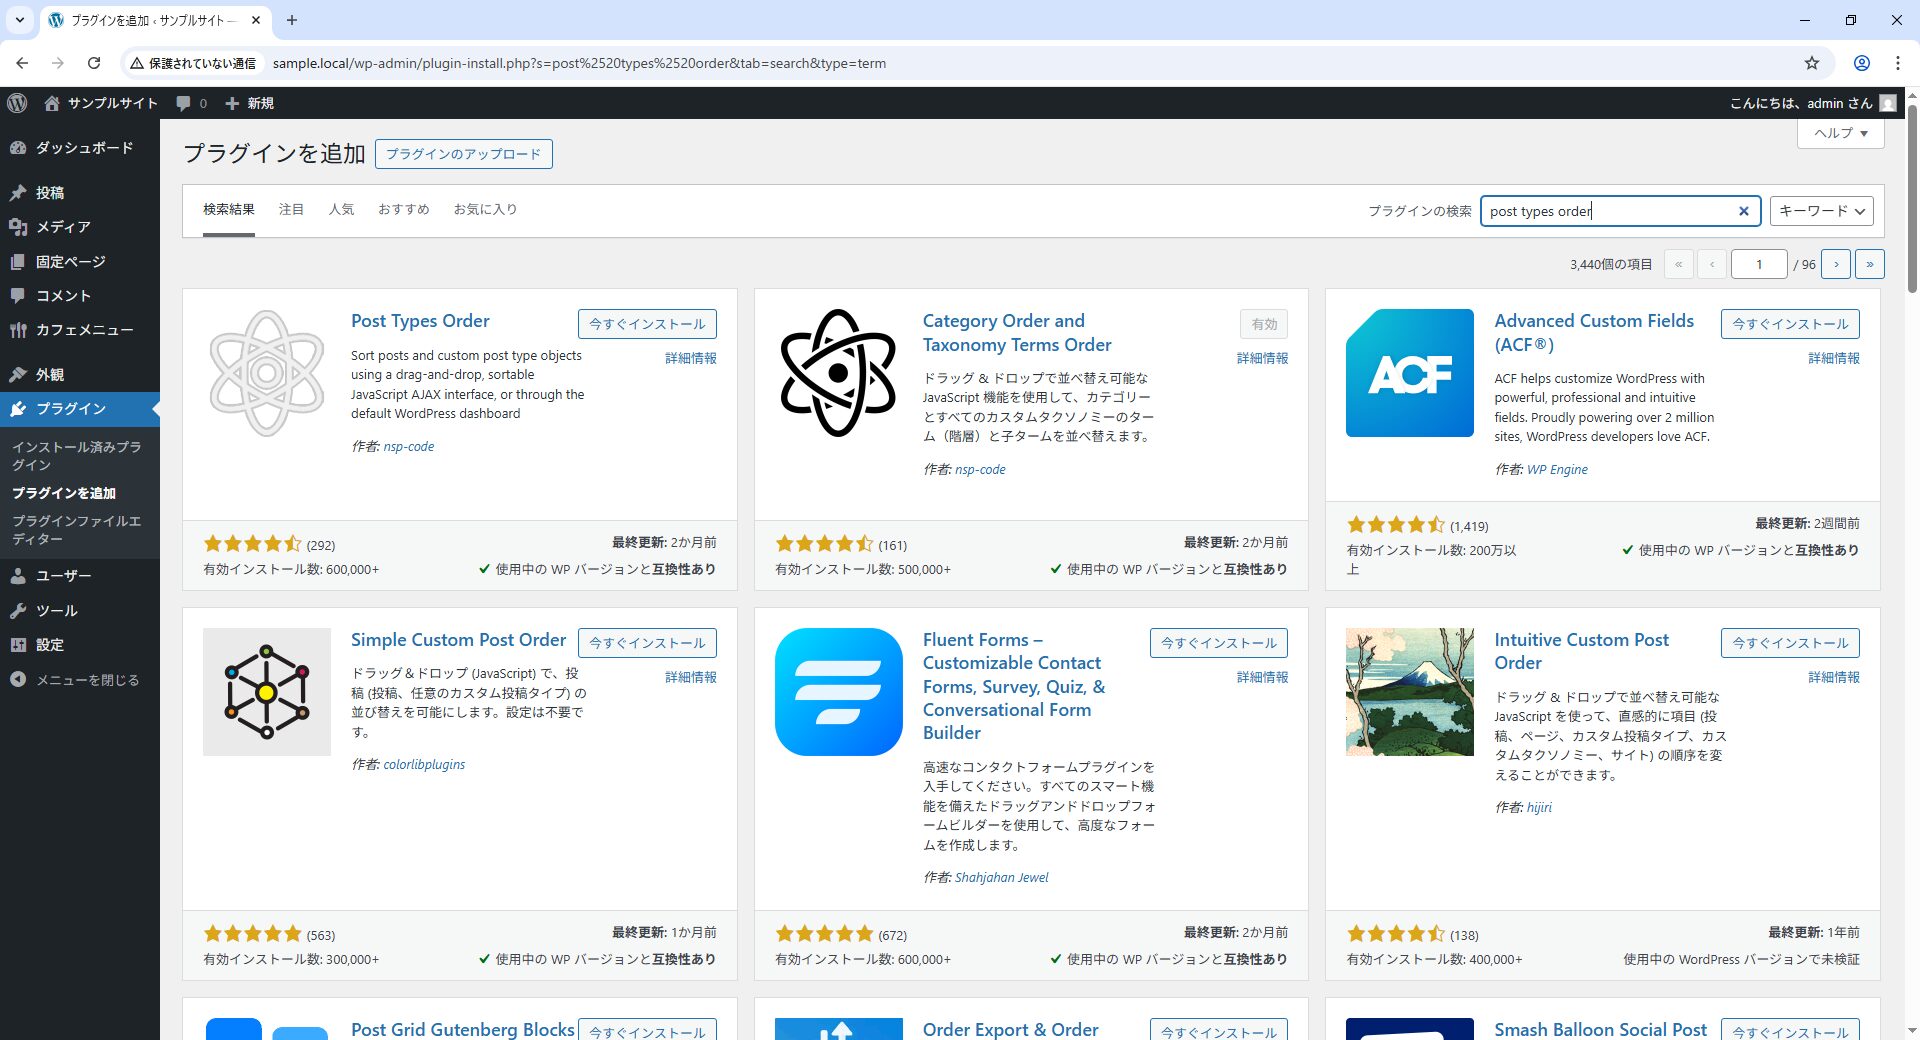This screenshot has width=1920, height=1040.
Task: Switch to the 注目 tab
Action: coord(291,210)
